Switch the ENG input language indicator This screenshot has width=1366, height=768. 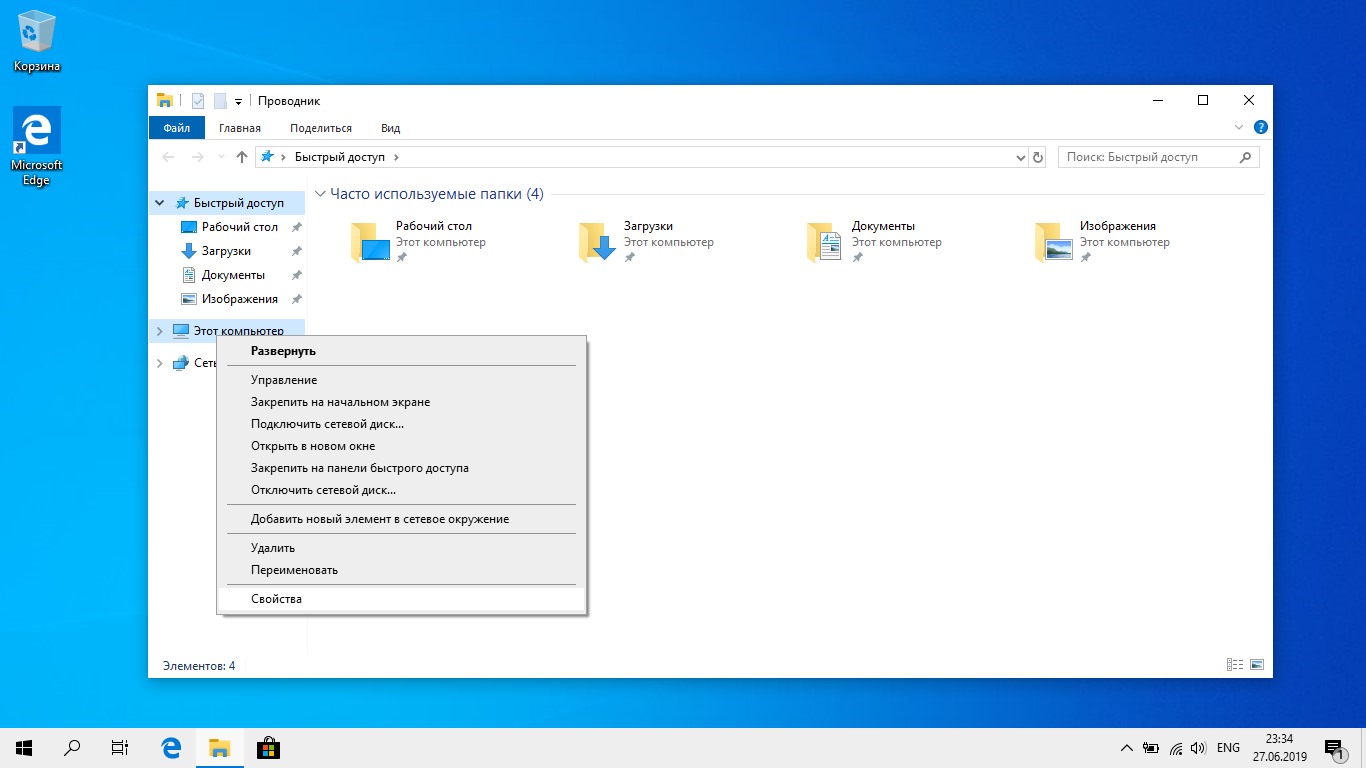(x=1229, y=748)
